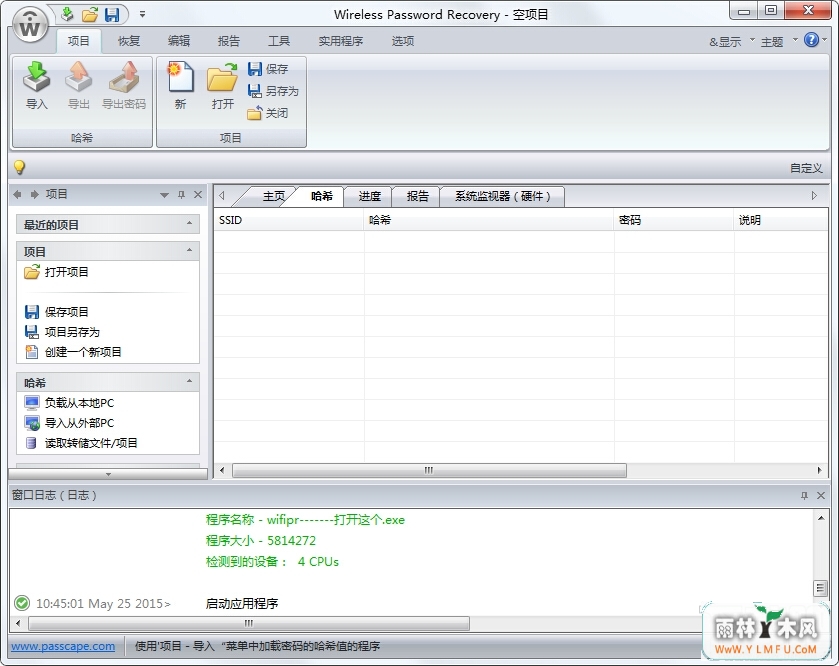The image size is (839, 666).
Task: Click quick access save floppy icon
Action: [112, 14]
